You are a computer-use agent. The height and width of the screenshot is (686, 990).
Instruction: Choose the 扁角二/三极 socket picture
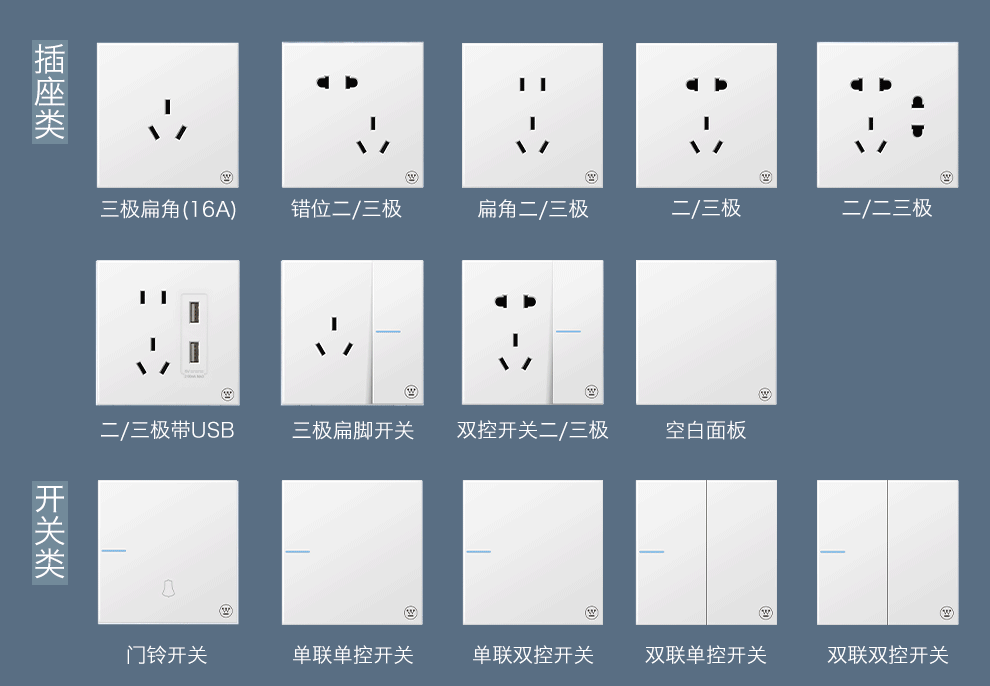(x=532, y=115)
